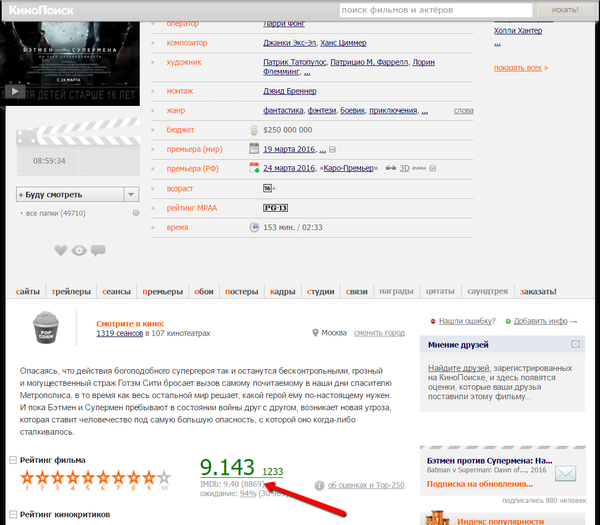This screenshot has height=525, width=600.
Task: Click the 1233 votes count link
Action: (x=273, y=472)
